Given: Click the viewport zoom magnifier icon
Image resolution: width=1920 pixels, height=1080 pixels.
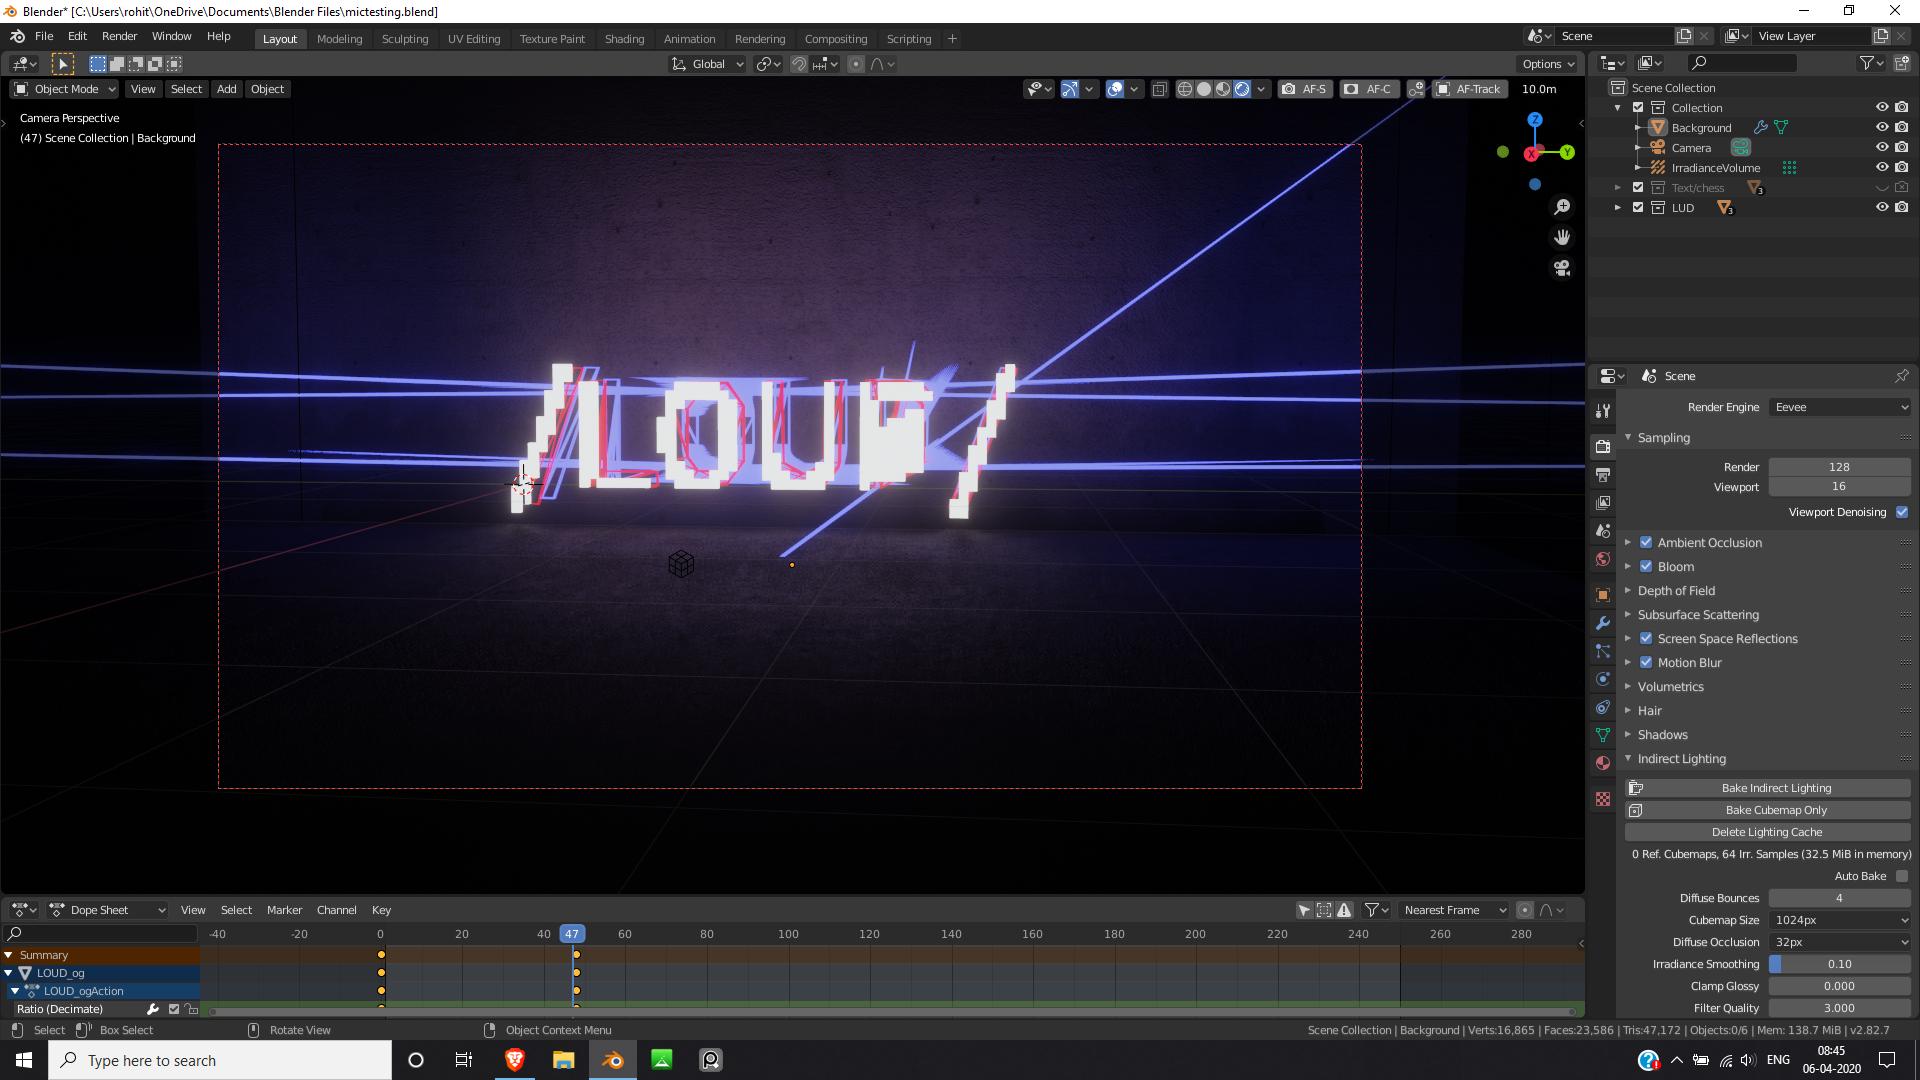Looking at the screenshot, I should [x=1562, y=207].
